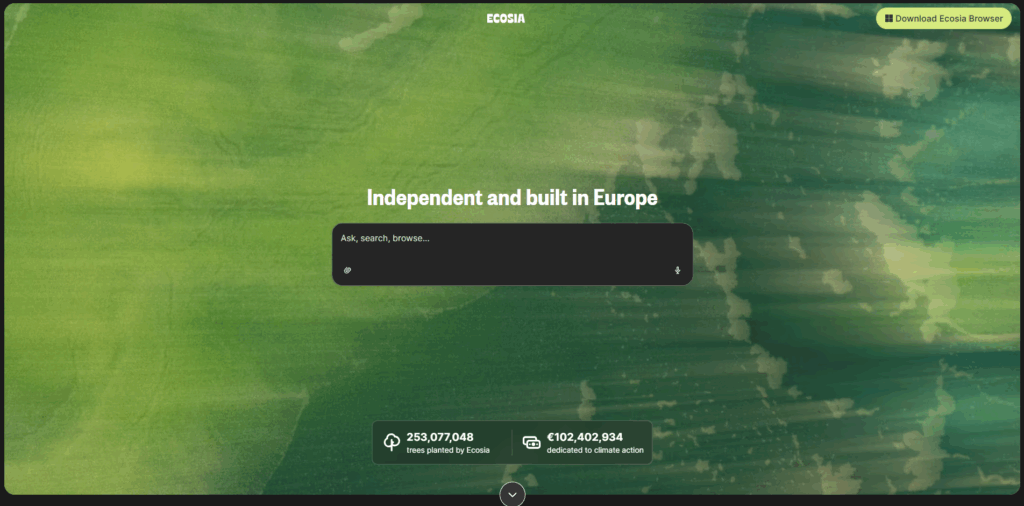Click the money icon beside climate action amount
Screen dimensions: 1024x506
coord(532,443)
